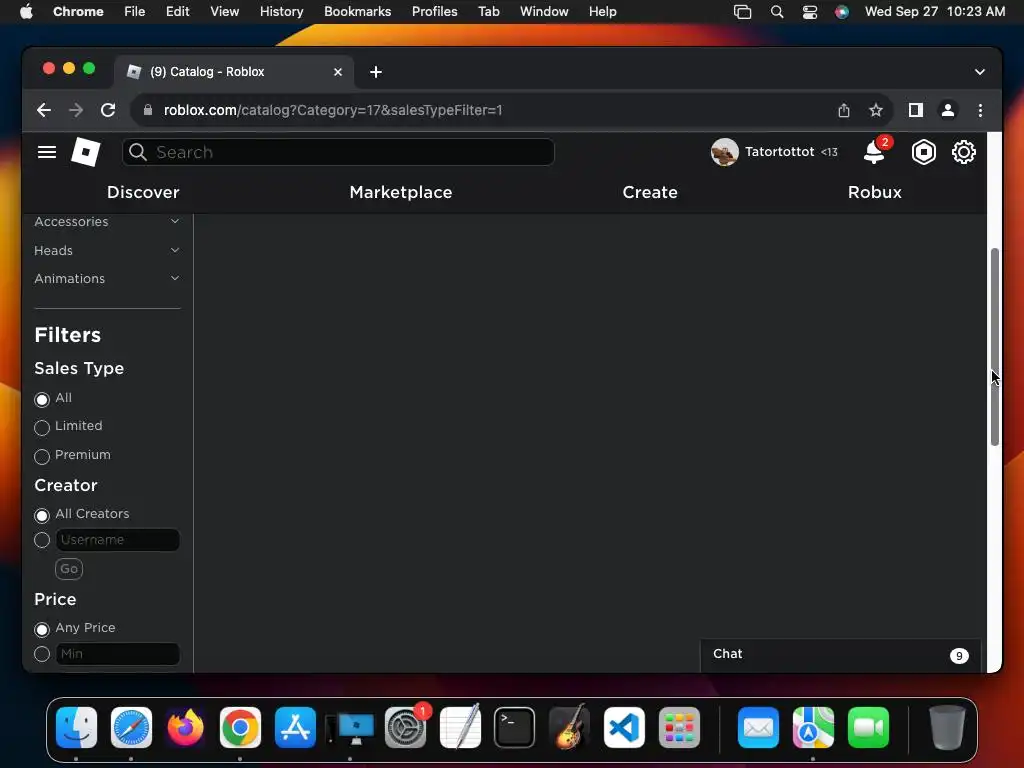Click the Go button under Creator
The height and width of the screenshot is (768, 1024).
tap(69, 569)
